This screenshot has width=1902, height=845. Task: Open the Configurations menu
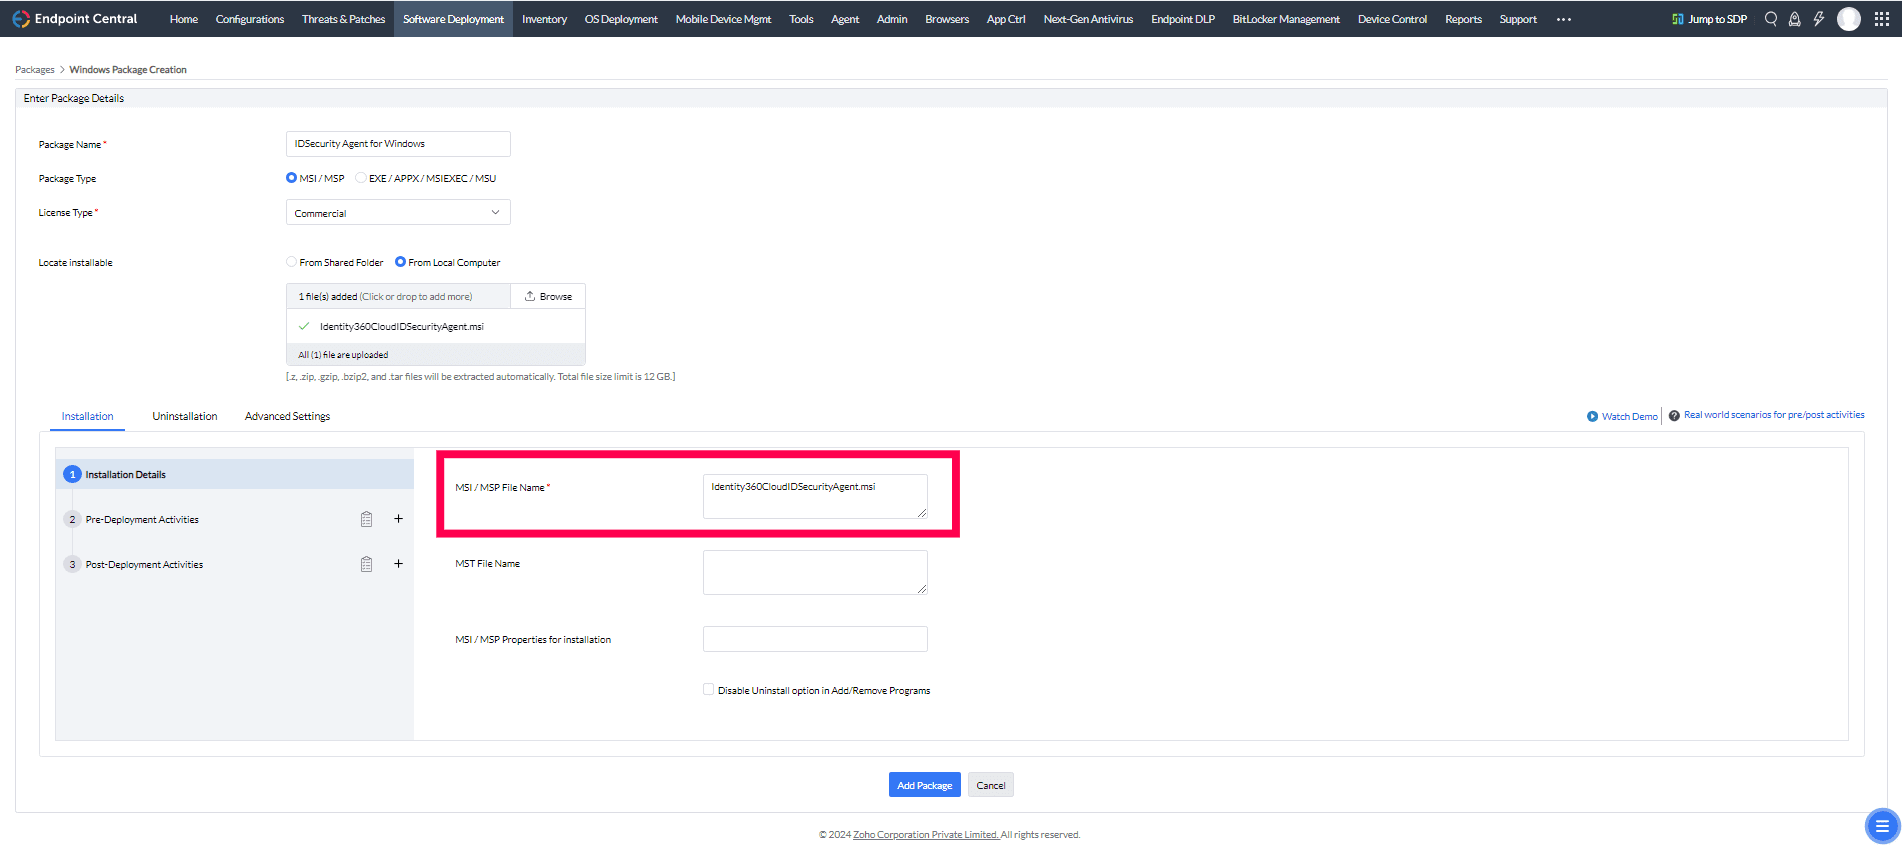[x=250, y=19]
